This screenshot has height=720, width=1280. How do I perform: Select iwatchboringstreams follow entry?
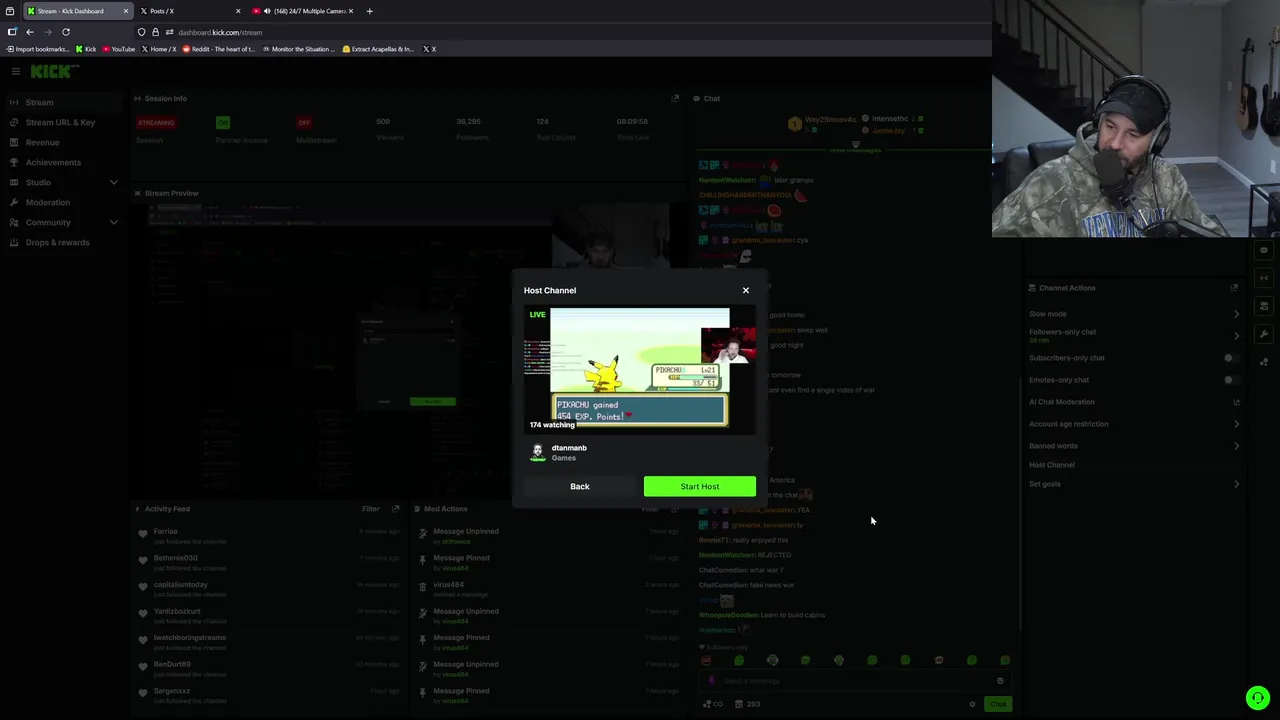268,642
